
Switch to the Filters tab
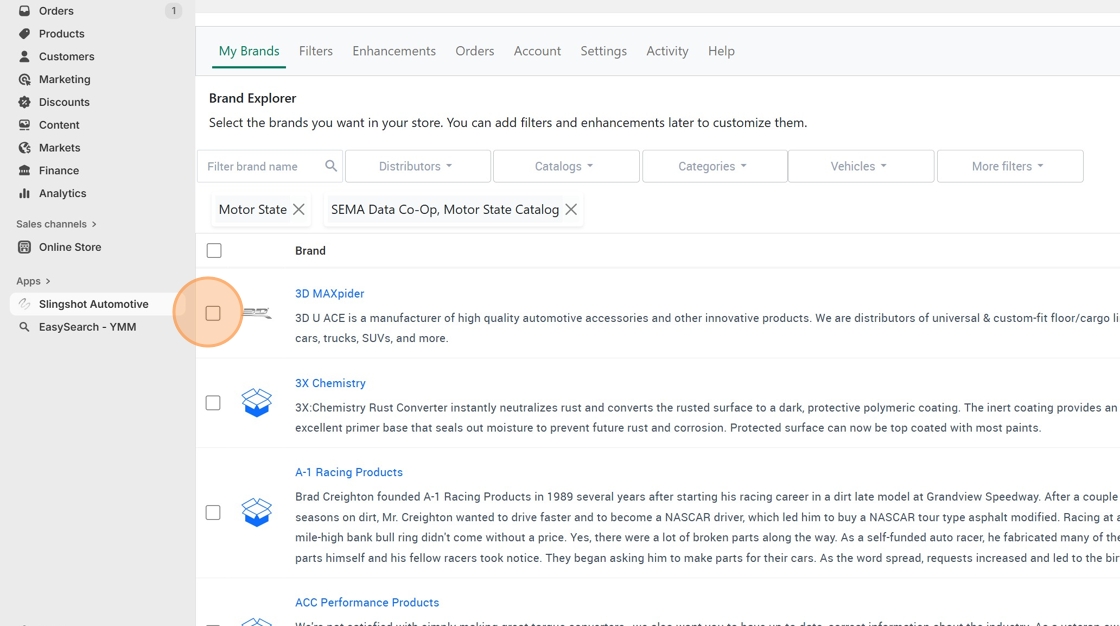316,51
